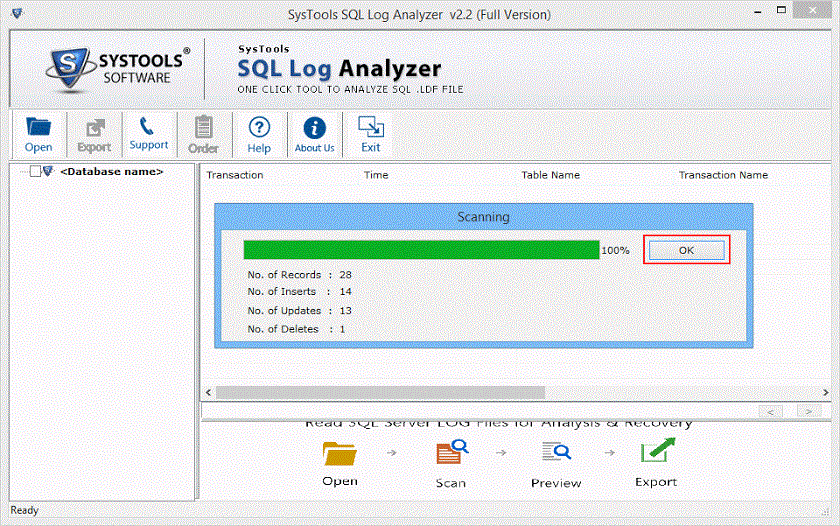Click the title bar application icon
Image resolution: width=840 pixels, height=526 pixels.
point(17,13)
